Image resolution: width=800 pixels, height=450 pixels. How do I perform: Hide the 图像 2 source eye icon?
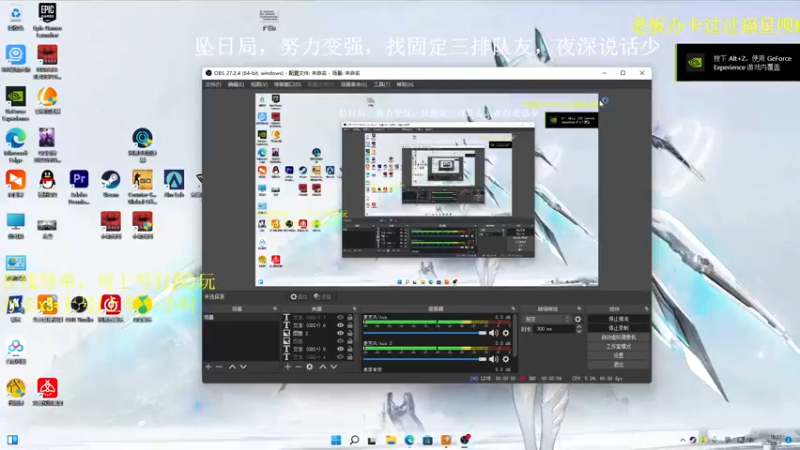click(340, 333)
